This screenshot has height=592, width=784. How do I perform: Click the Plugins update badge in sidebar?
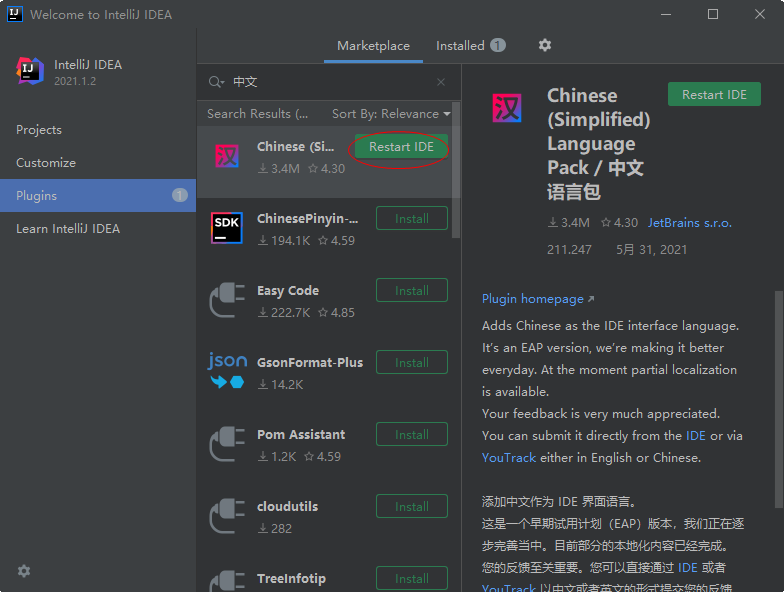(180, 196)
